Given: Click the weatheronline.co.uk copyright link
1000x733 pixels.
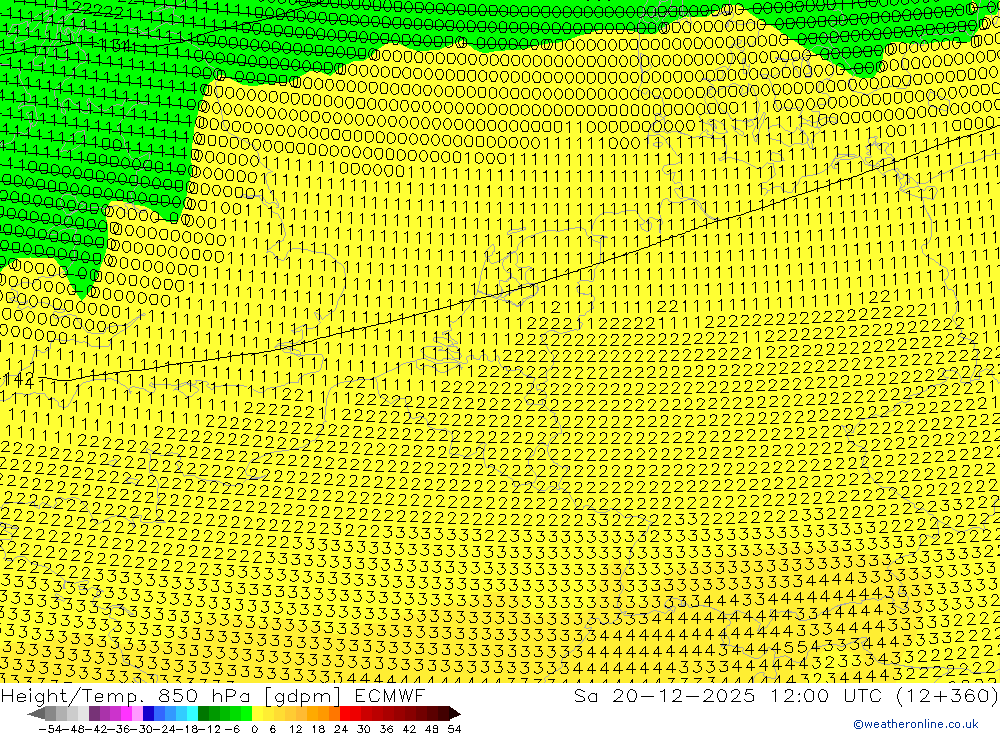Looking at the screenshot, I should click(916, 724).
